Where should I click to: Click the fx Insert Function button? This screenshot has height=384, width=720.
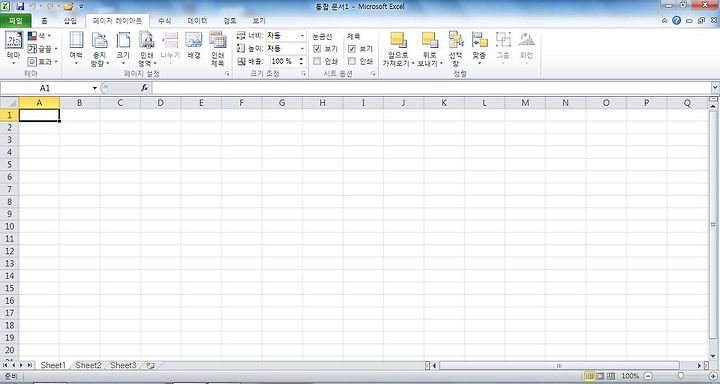144,88
